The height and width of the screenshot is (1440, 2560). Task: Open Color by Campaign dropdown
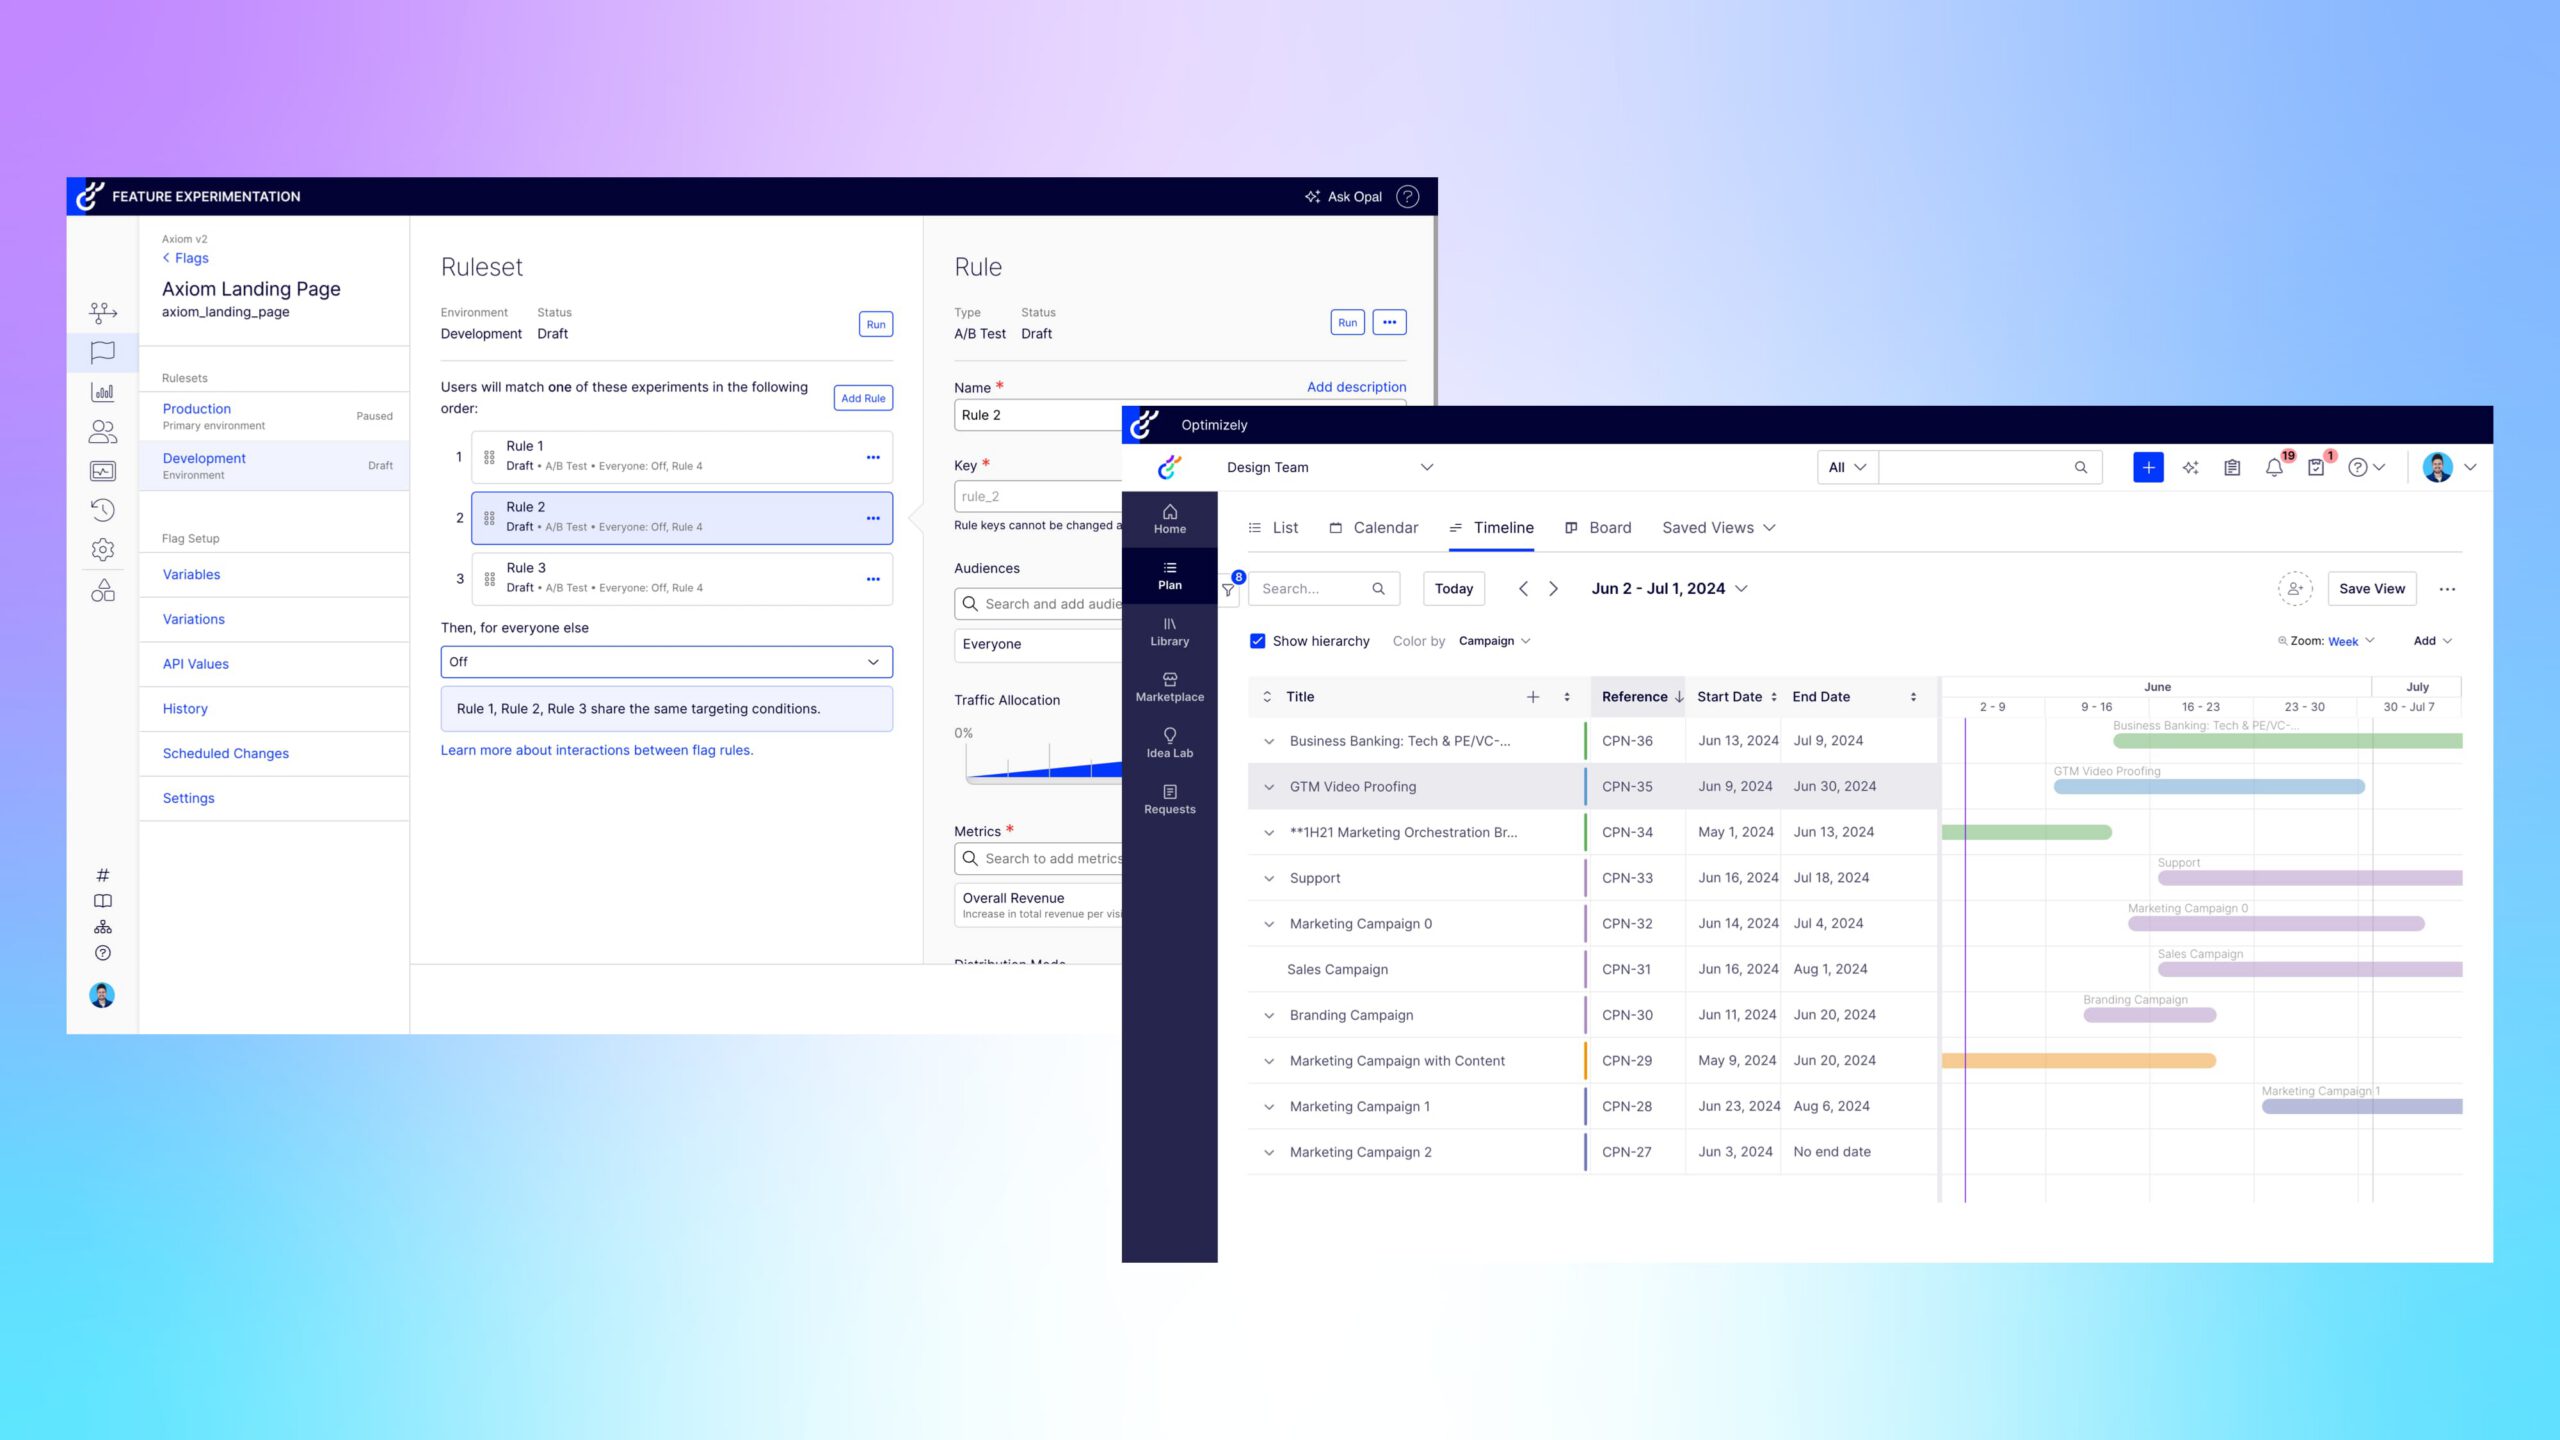(1493, 641)
